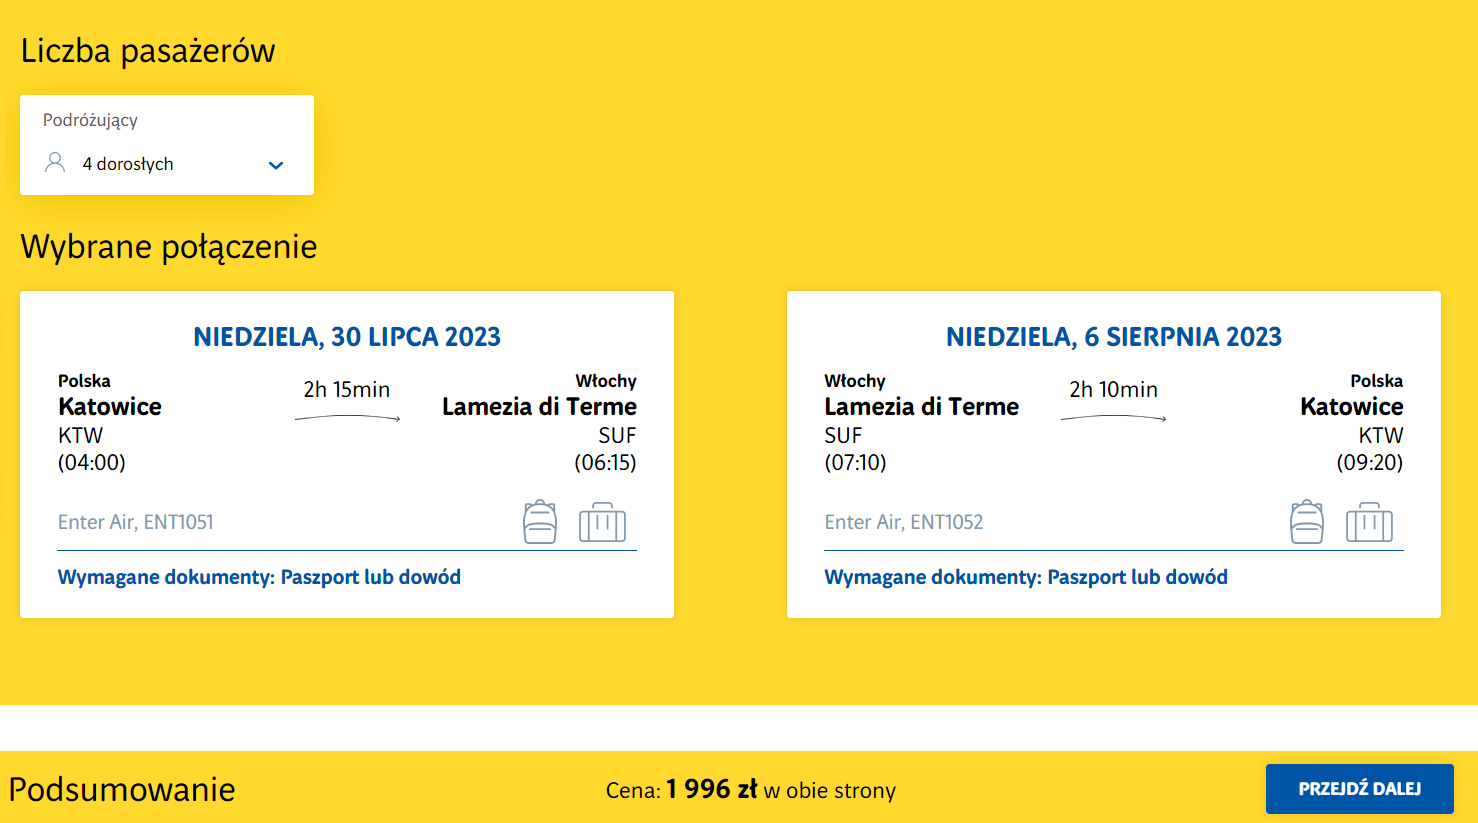The height and width of the screenshot is (823, 1478).
Task: Click the Enter Air ENT1052 flight number
Action: click(903, 522)
